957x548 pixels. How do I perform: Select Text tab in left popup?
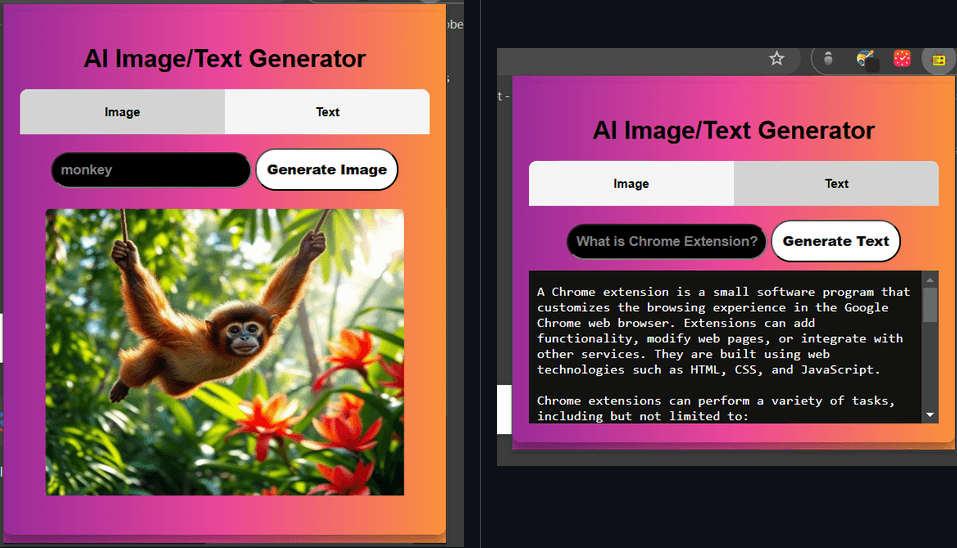tap(327, 112)
